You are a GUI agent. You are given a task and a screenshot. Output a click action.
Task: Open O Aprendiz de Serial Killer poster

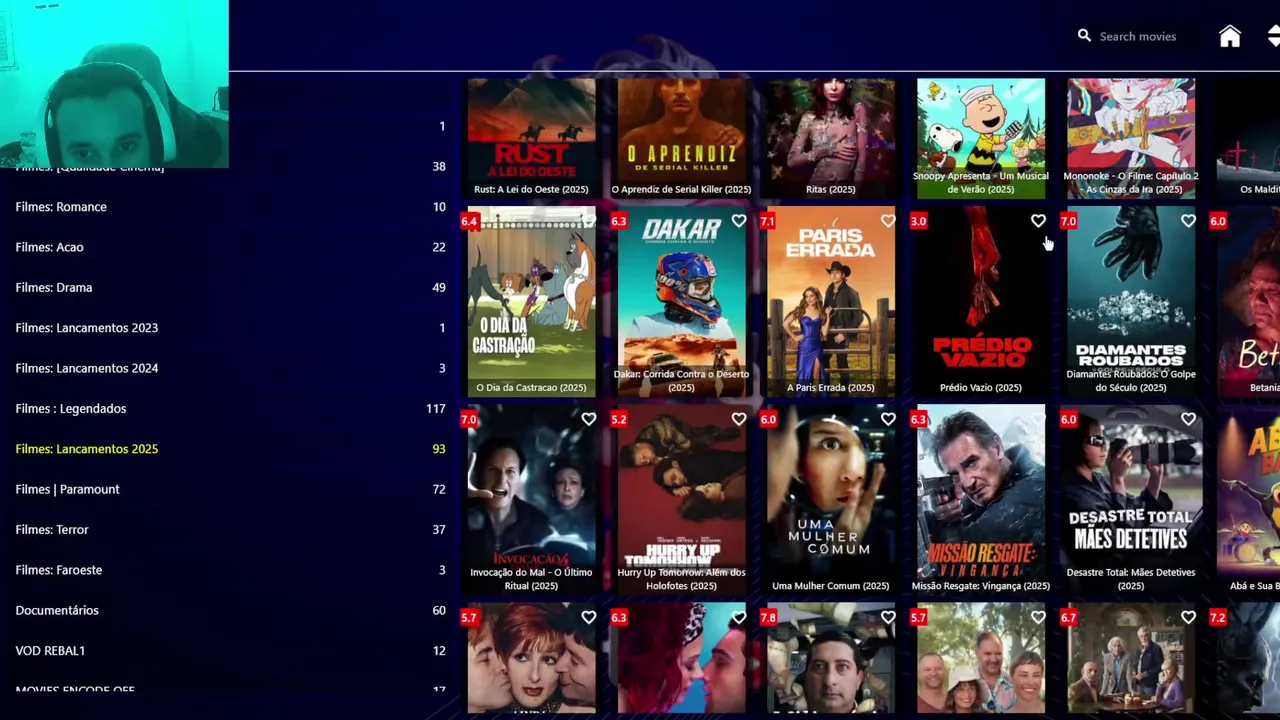(681, 138)
